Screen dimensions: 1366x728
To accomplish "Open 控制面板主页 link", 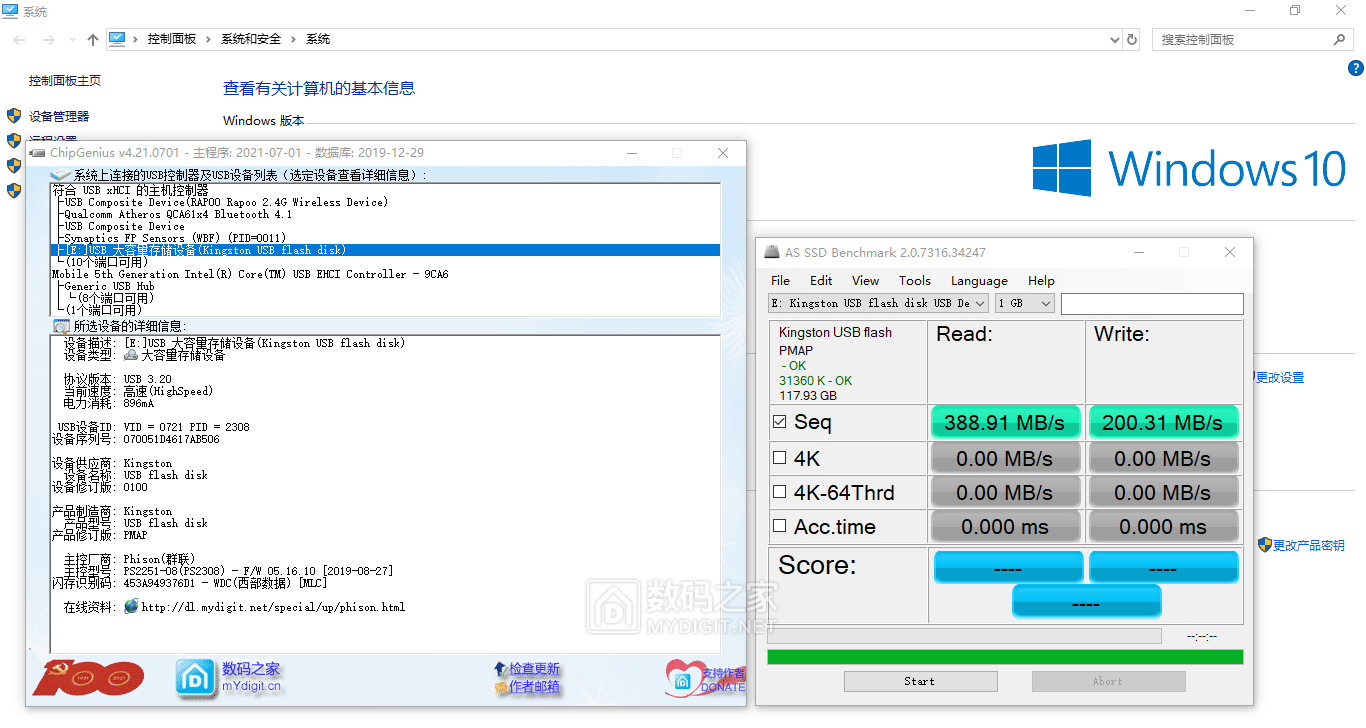I will tap(65, 80).
